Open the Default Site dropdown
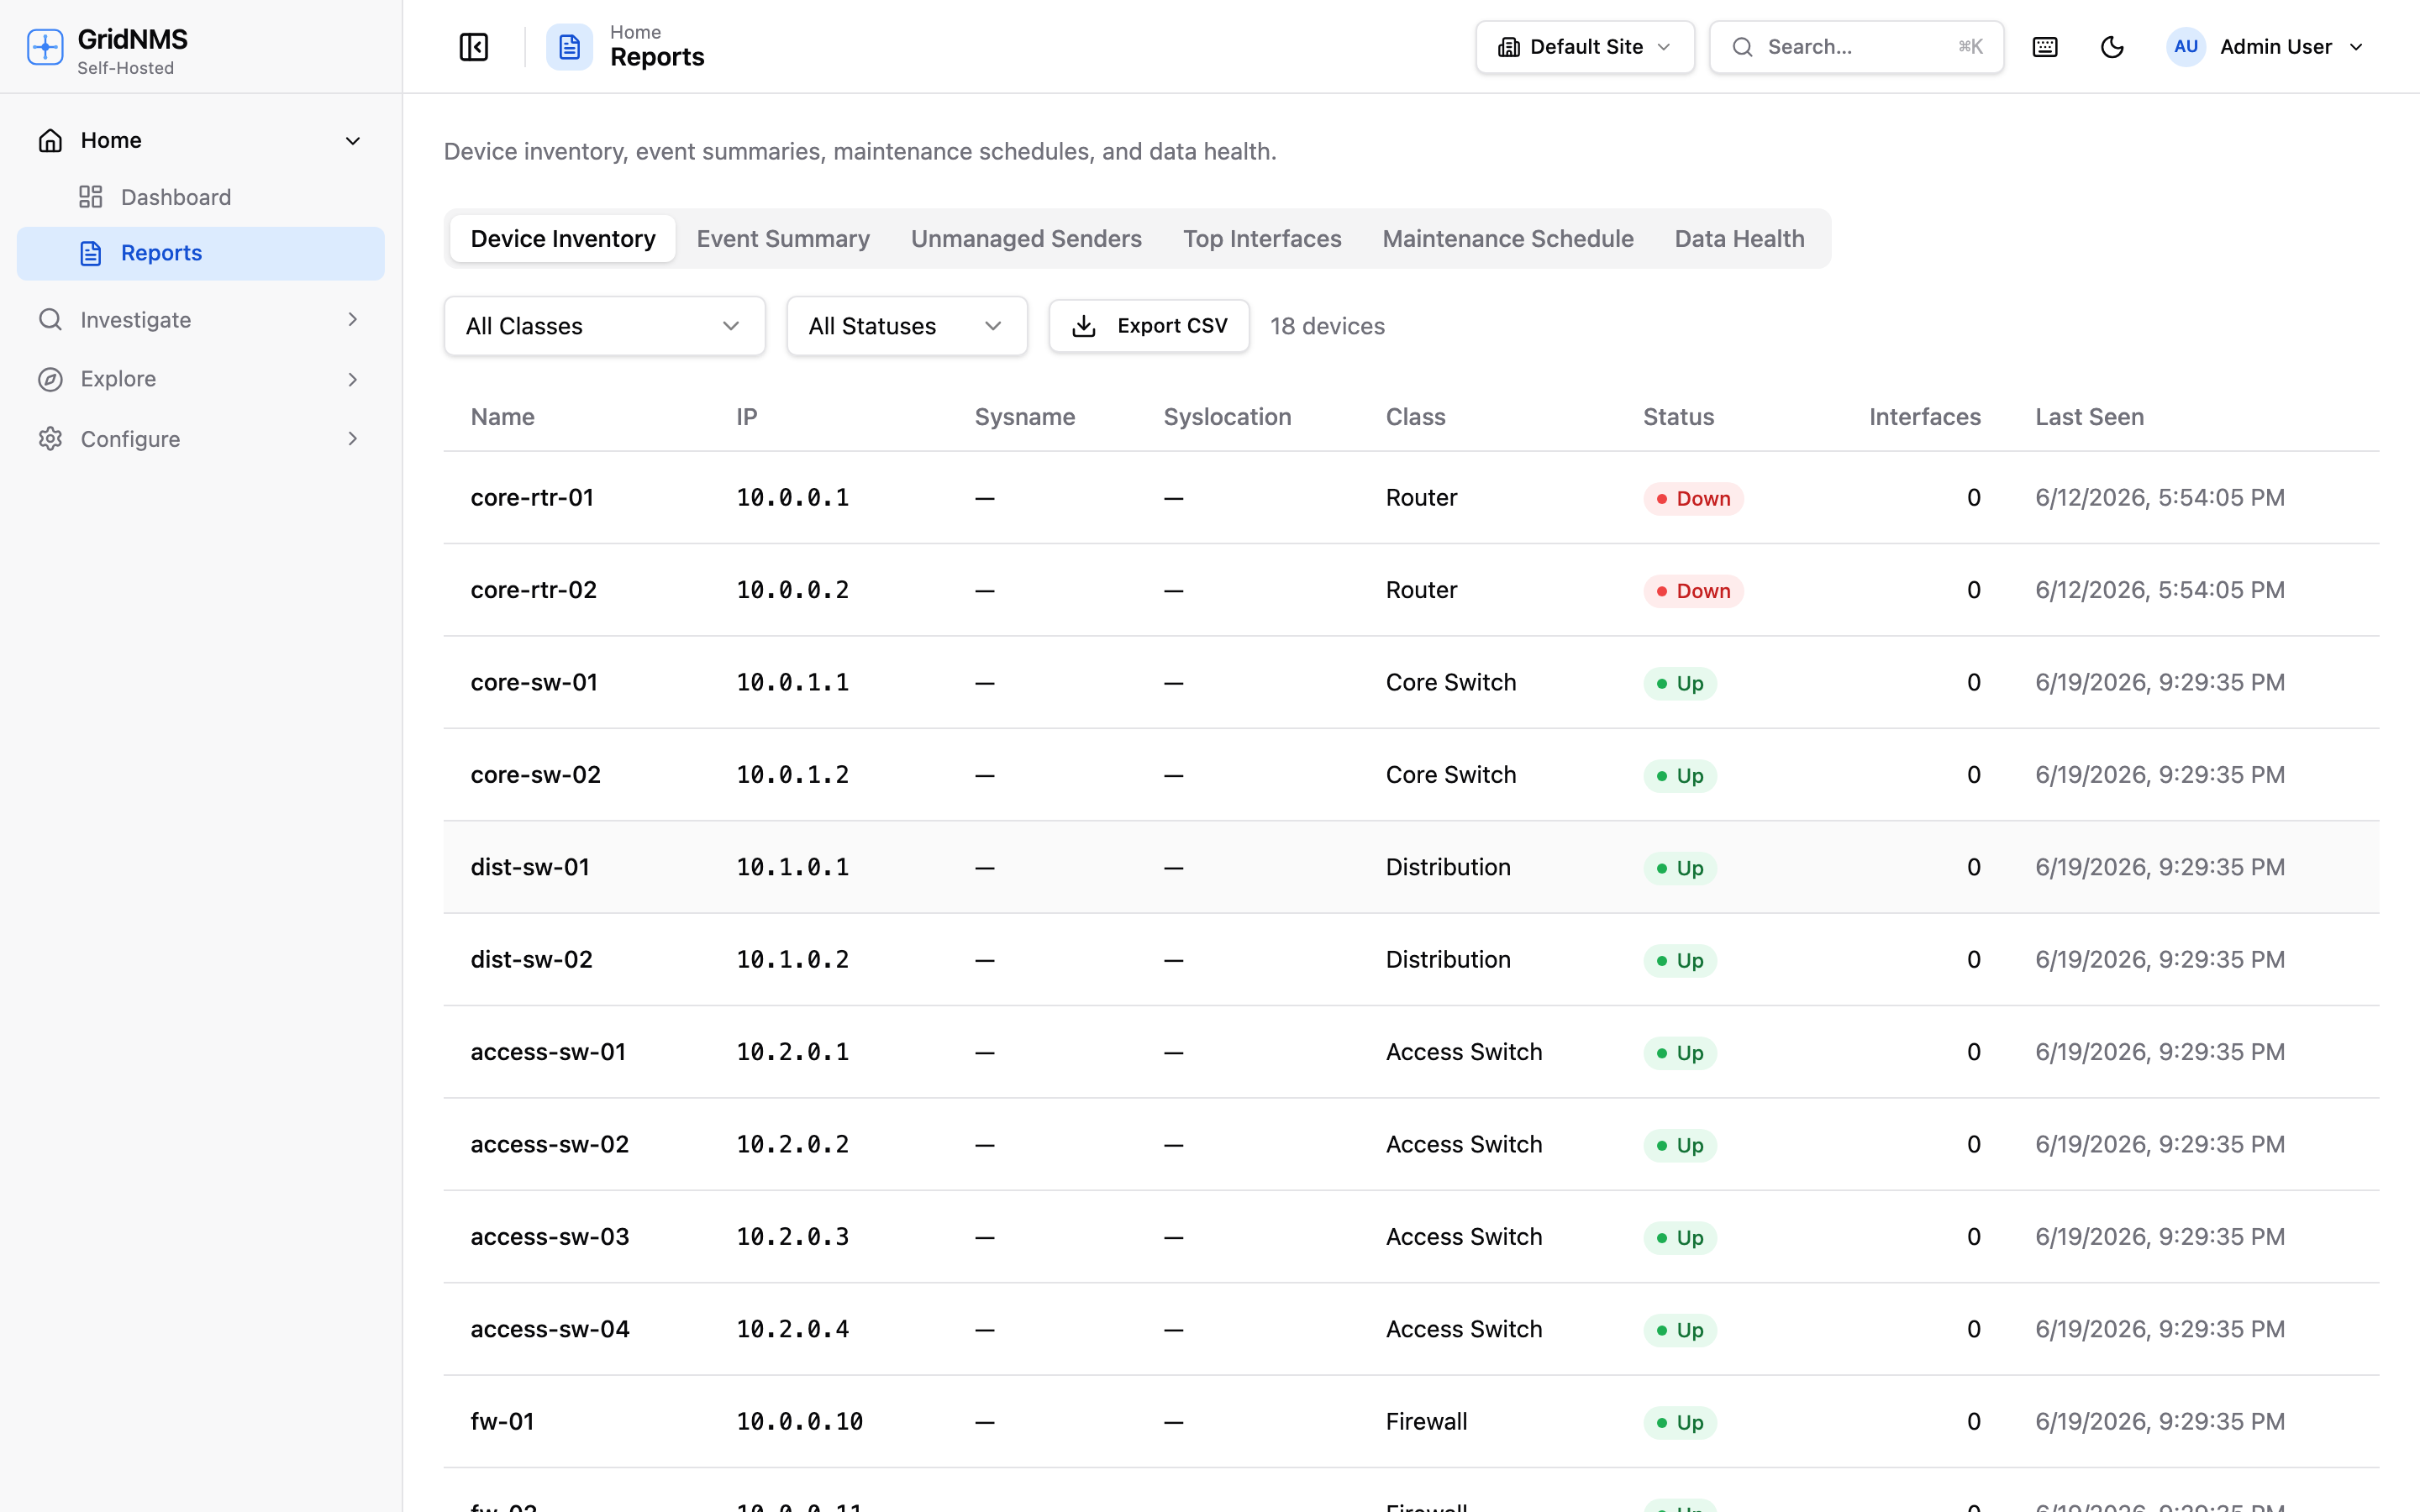This screenshot has width=2420, height=1512. pyautogui.click(x=1585, y=47)
